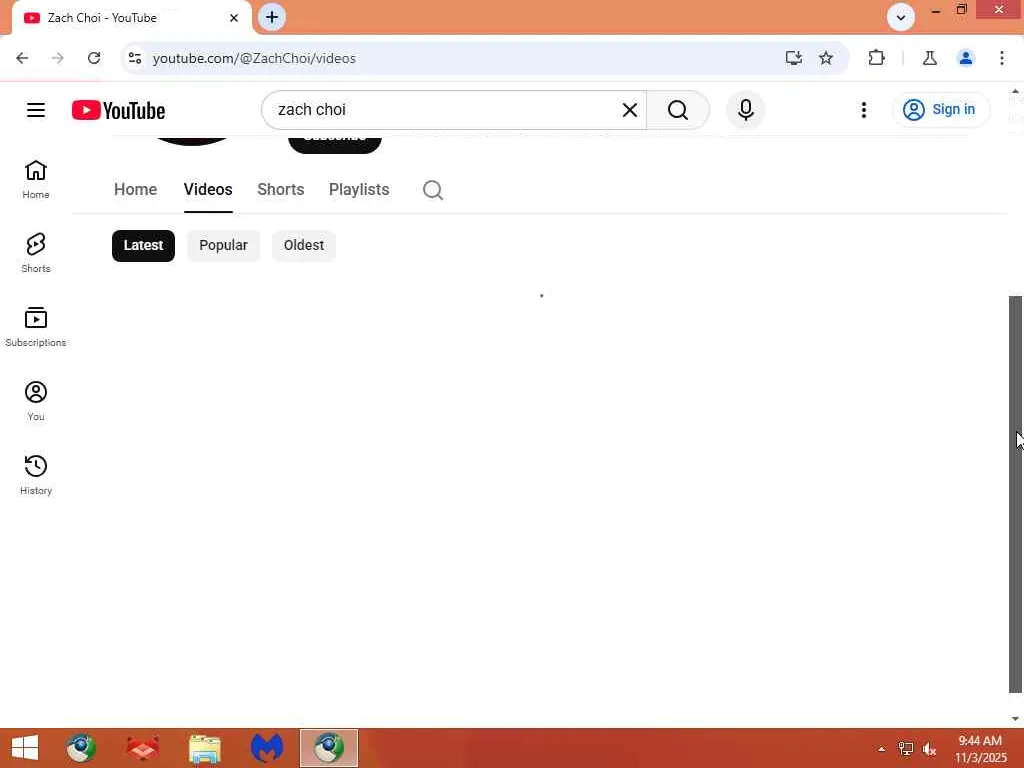Open the browser Extensions puzzle icon
The image size is (1024, 768).
pos(876,58)
